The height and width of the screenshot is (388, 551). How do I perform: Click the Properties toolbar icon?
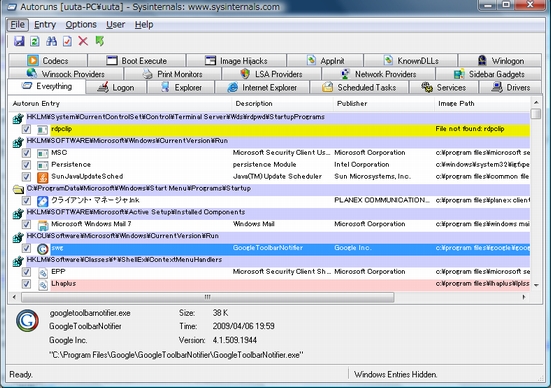coord(67,41)
